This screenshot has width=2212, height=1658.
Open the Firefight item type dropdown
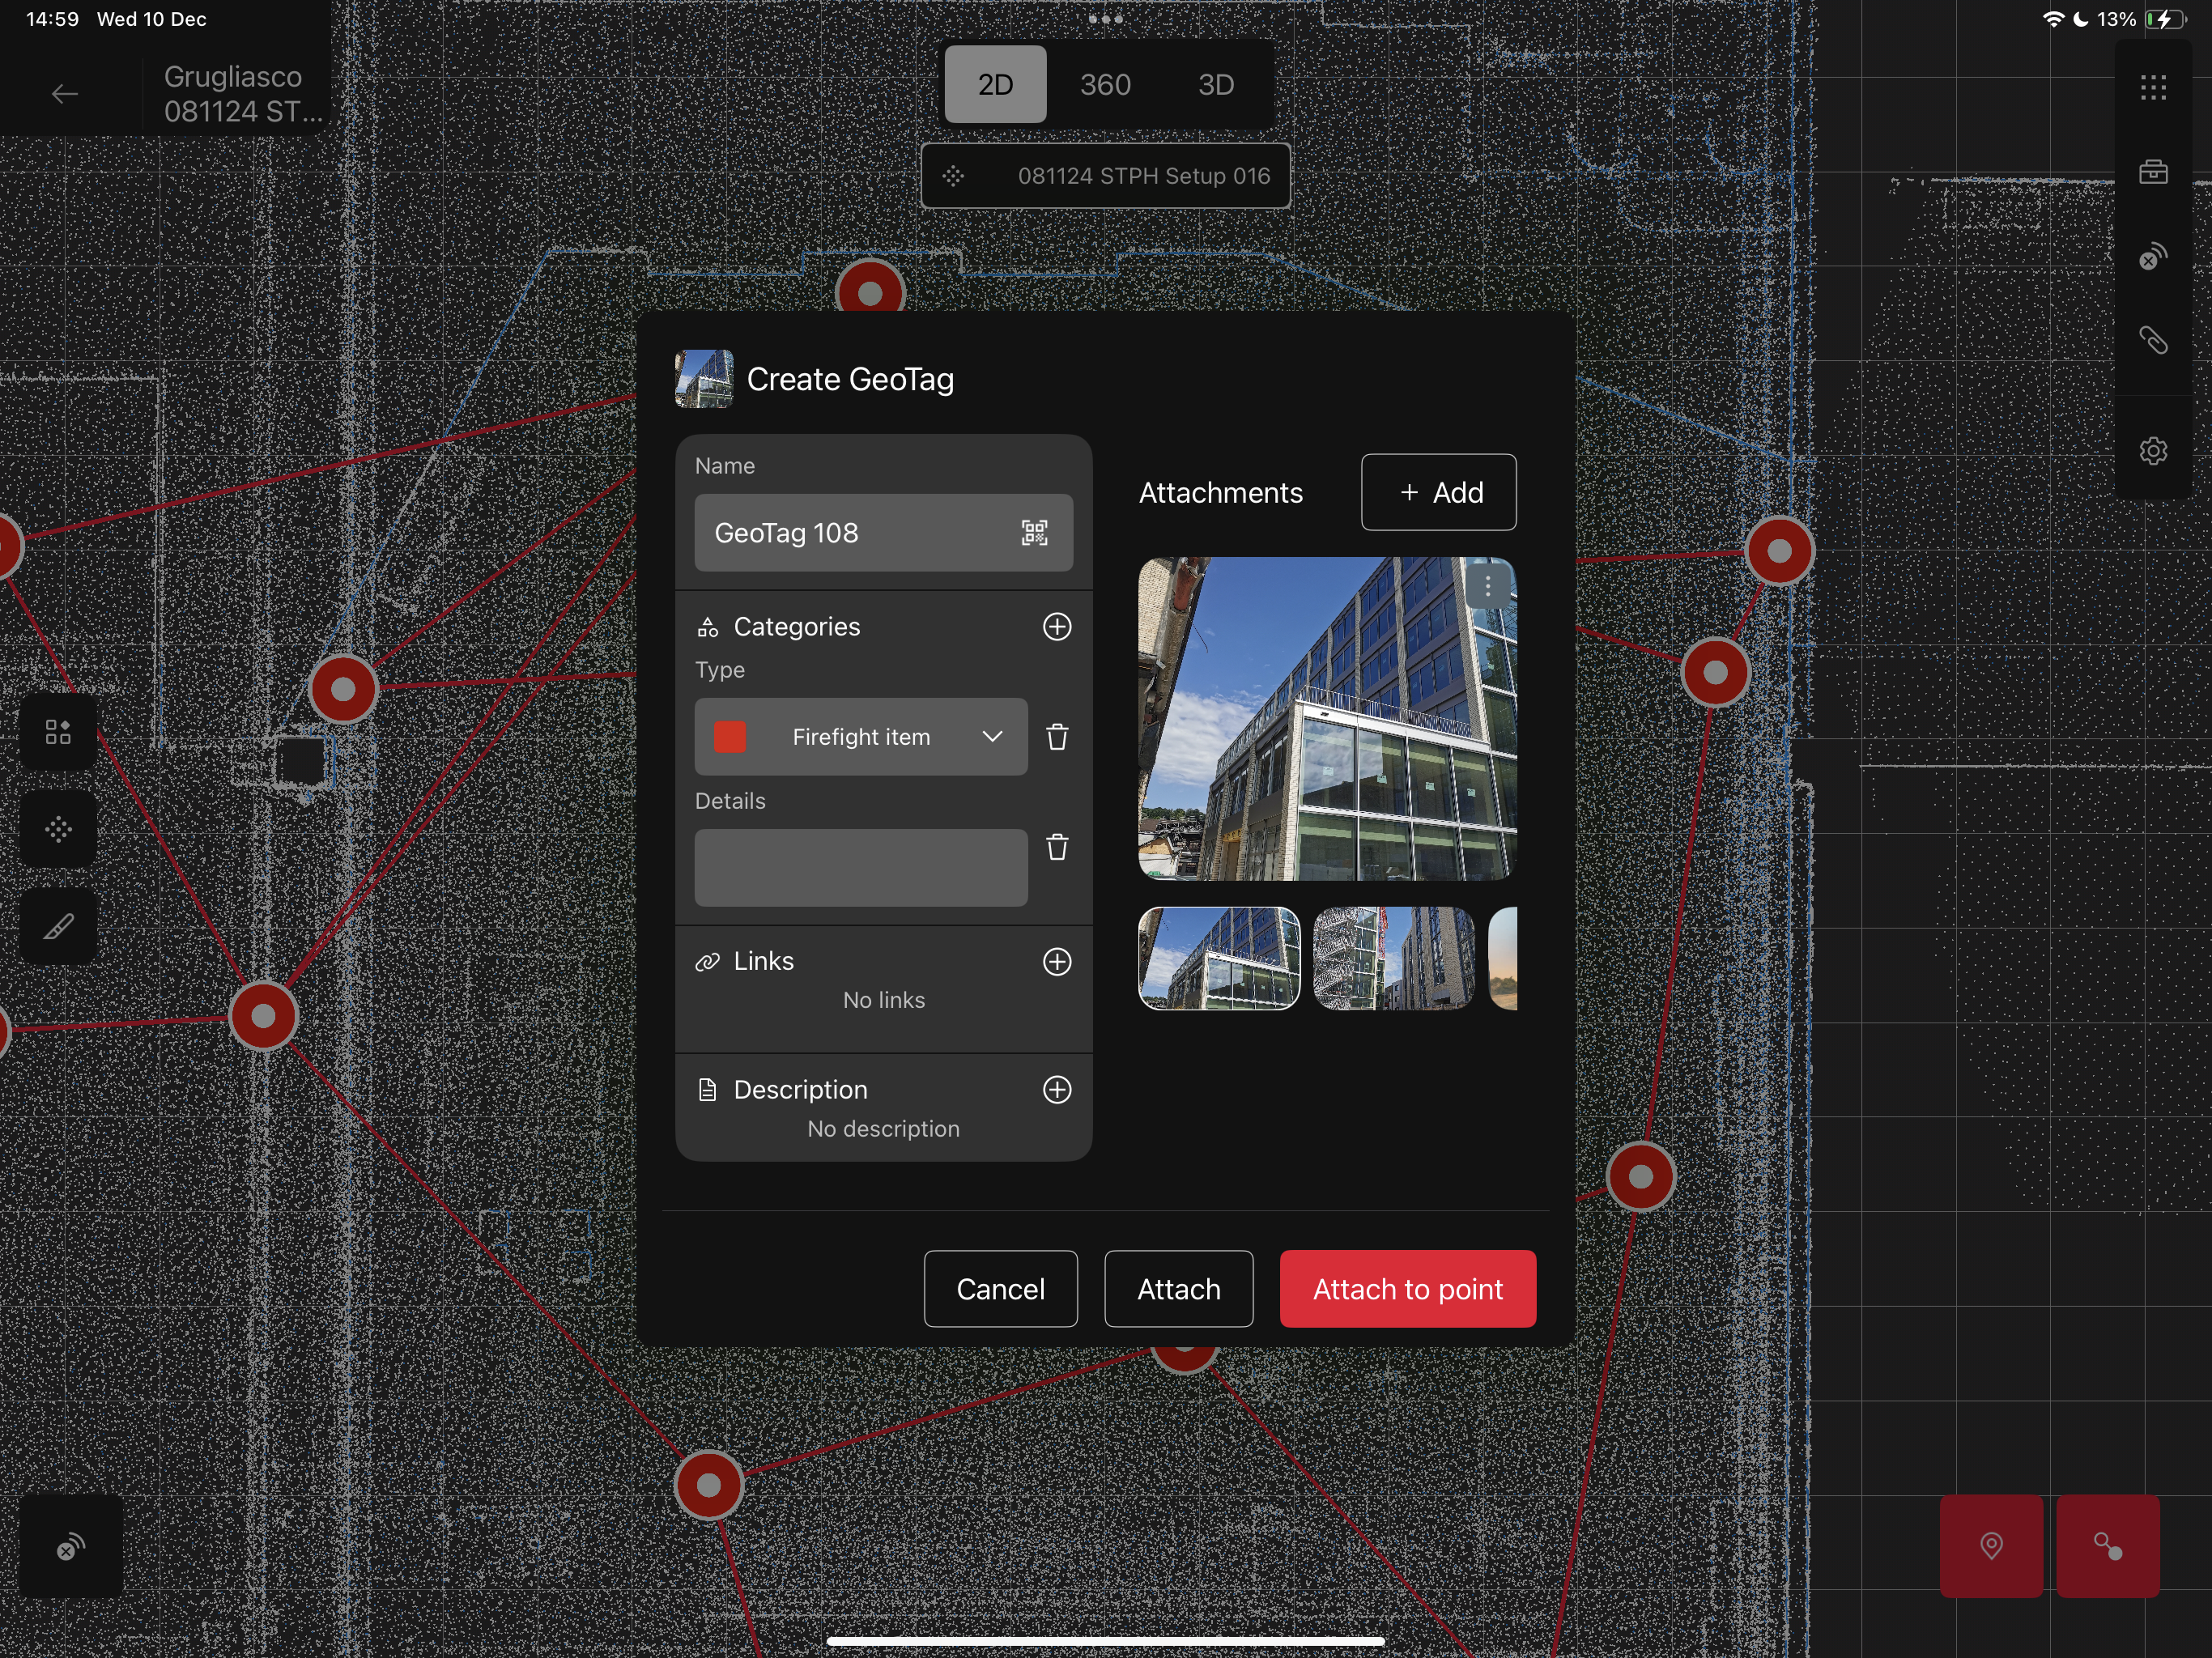click(990, 737)
